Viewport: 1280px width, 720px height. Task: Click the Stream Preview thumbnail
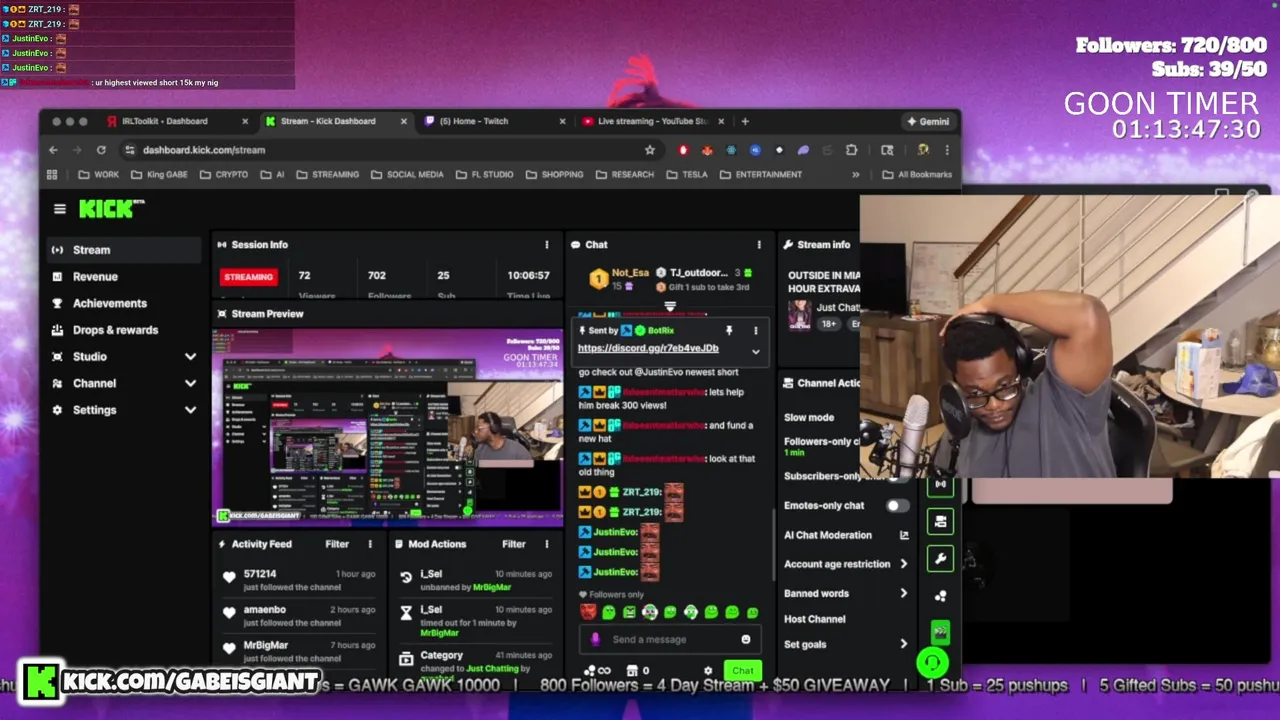click(388, 428)
